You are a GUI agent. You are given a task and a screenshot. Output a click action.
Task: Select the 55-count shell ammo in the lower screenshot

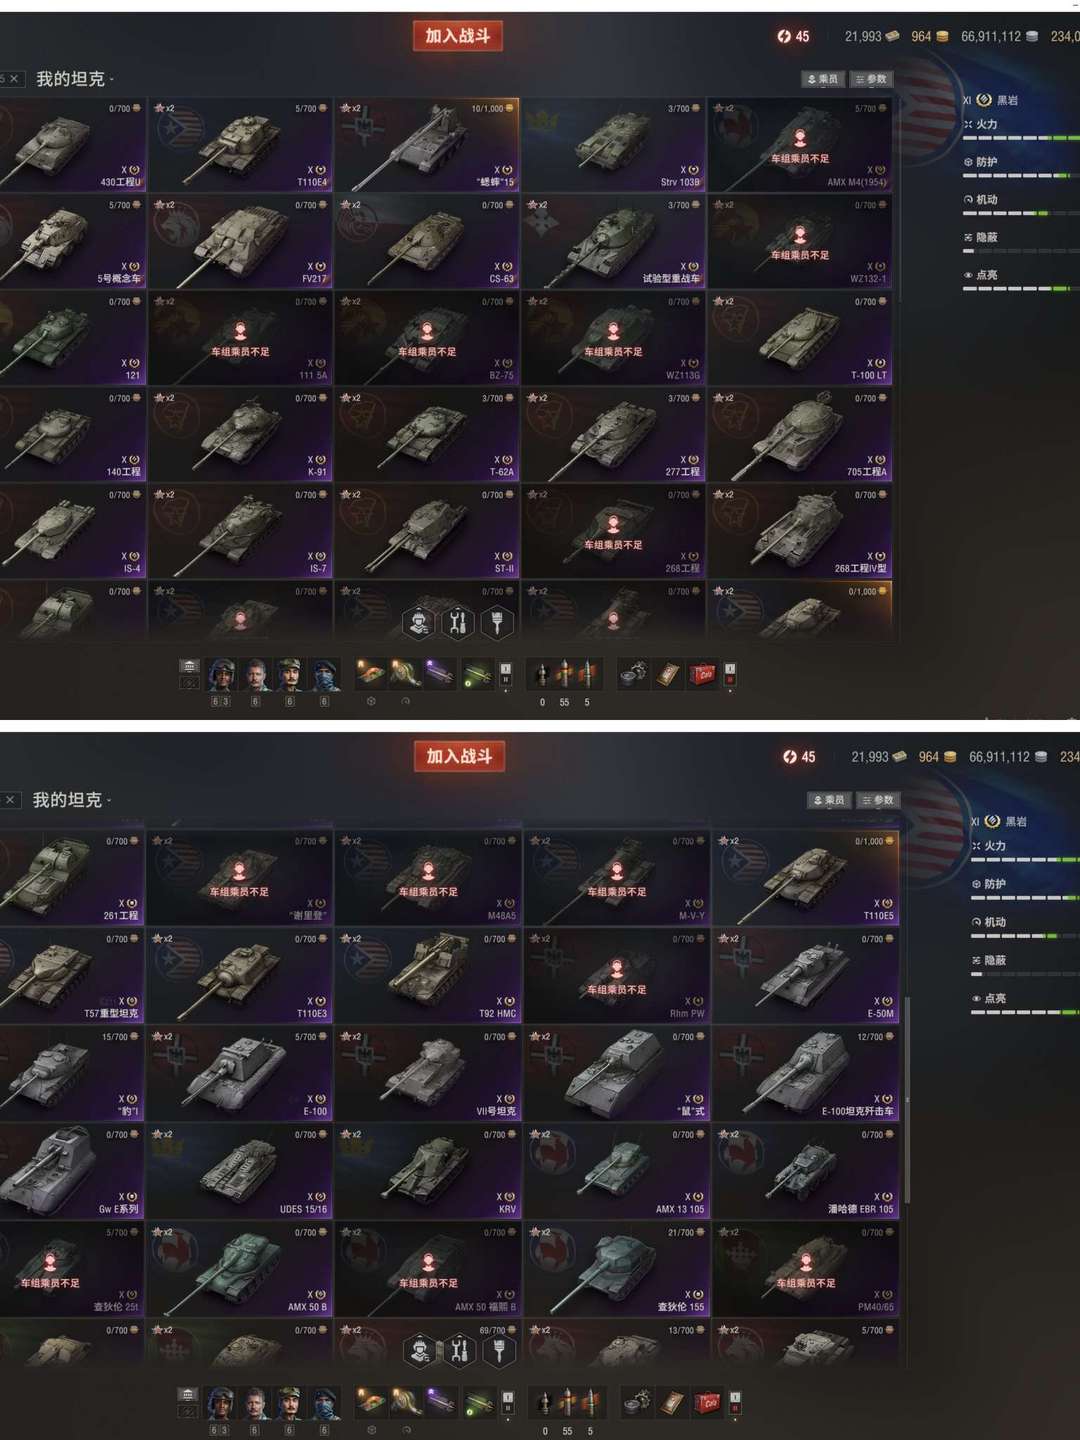coord(568,1402)
